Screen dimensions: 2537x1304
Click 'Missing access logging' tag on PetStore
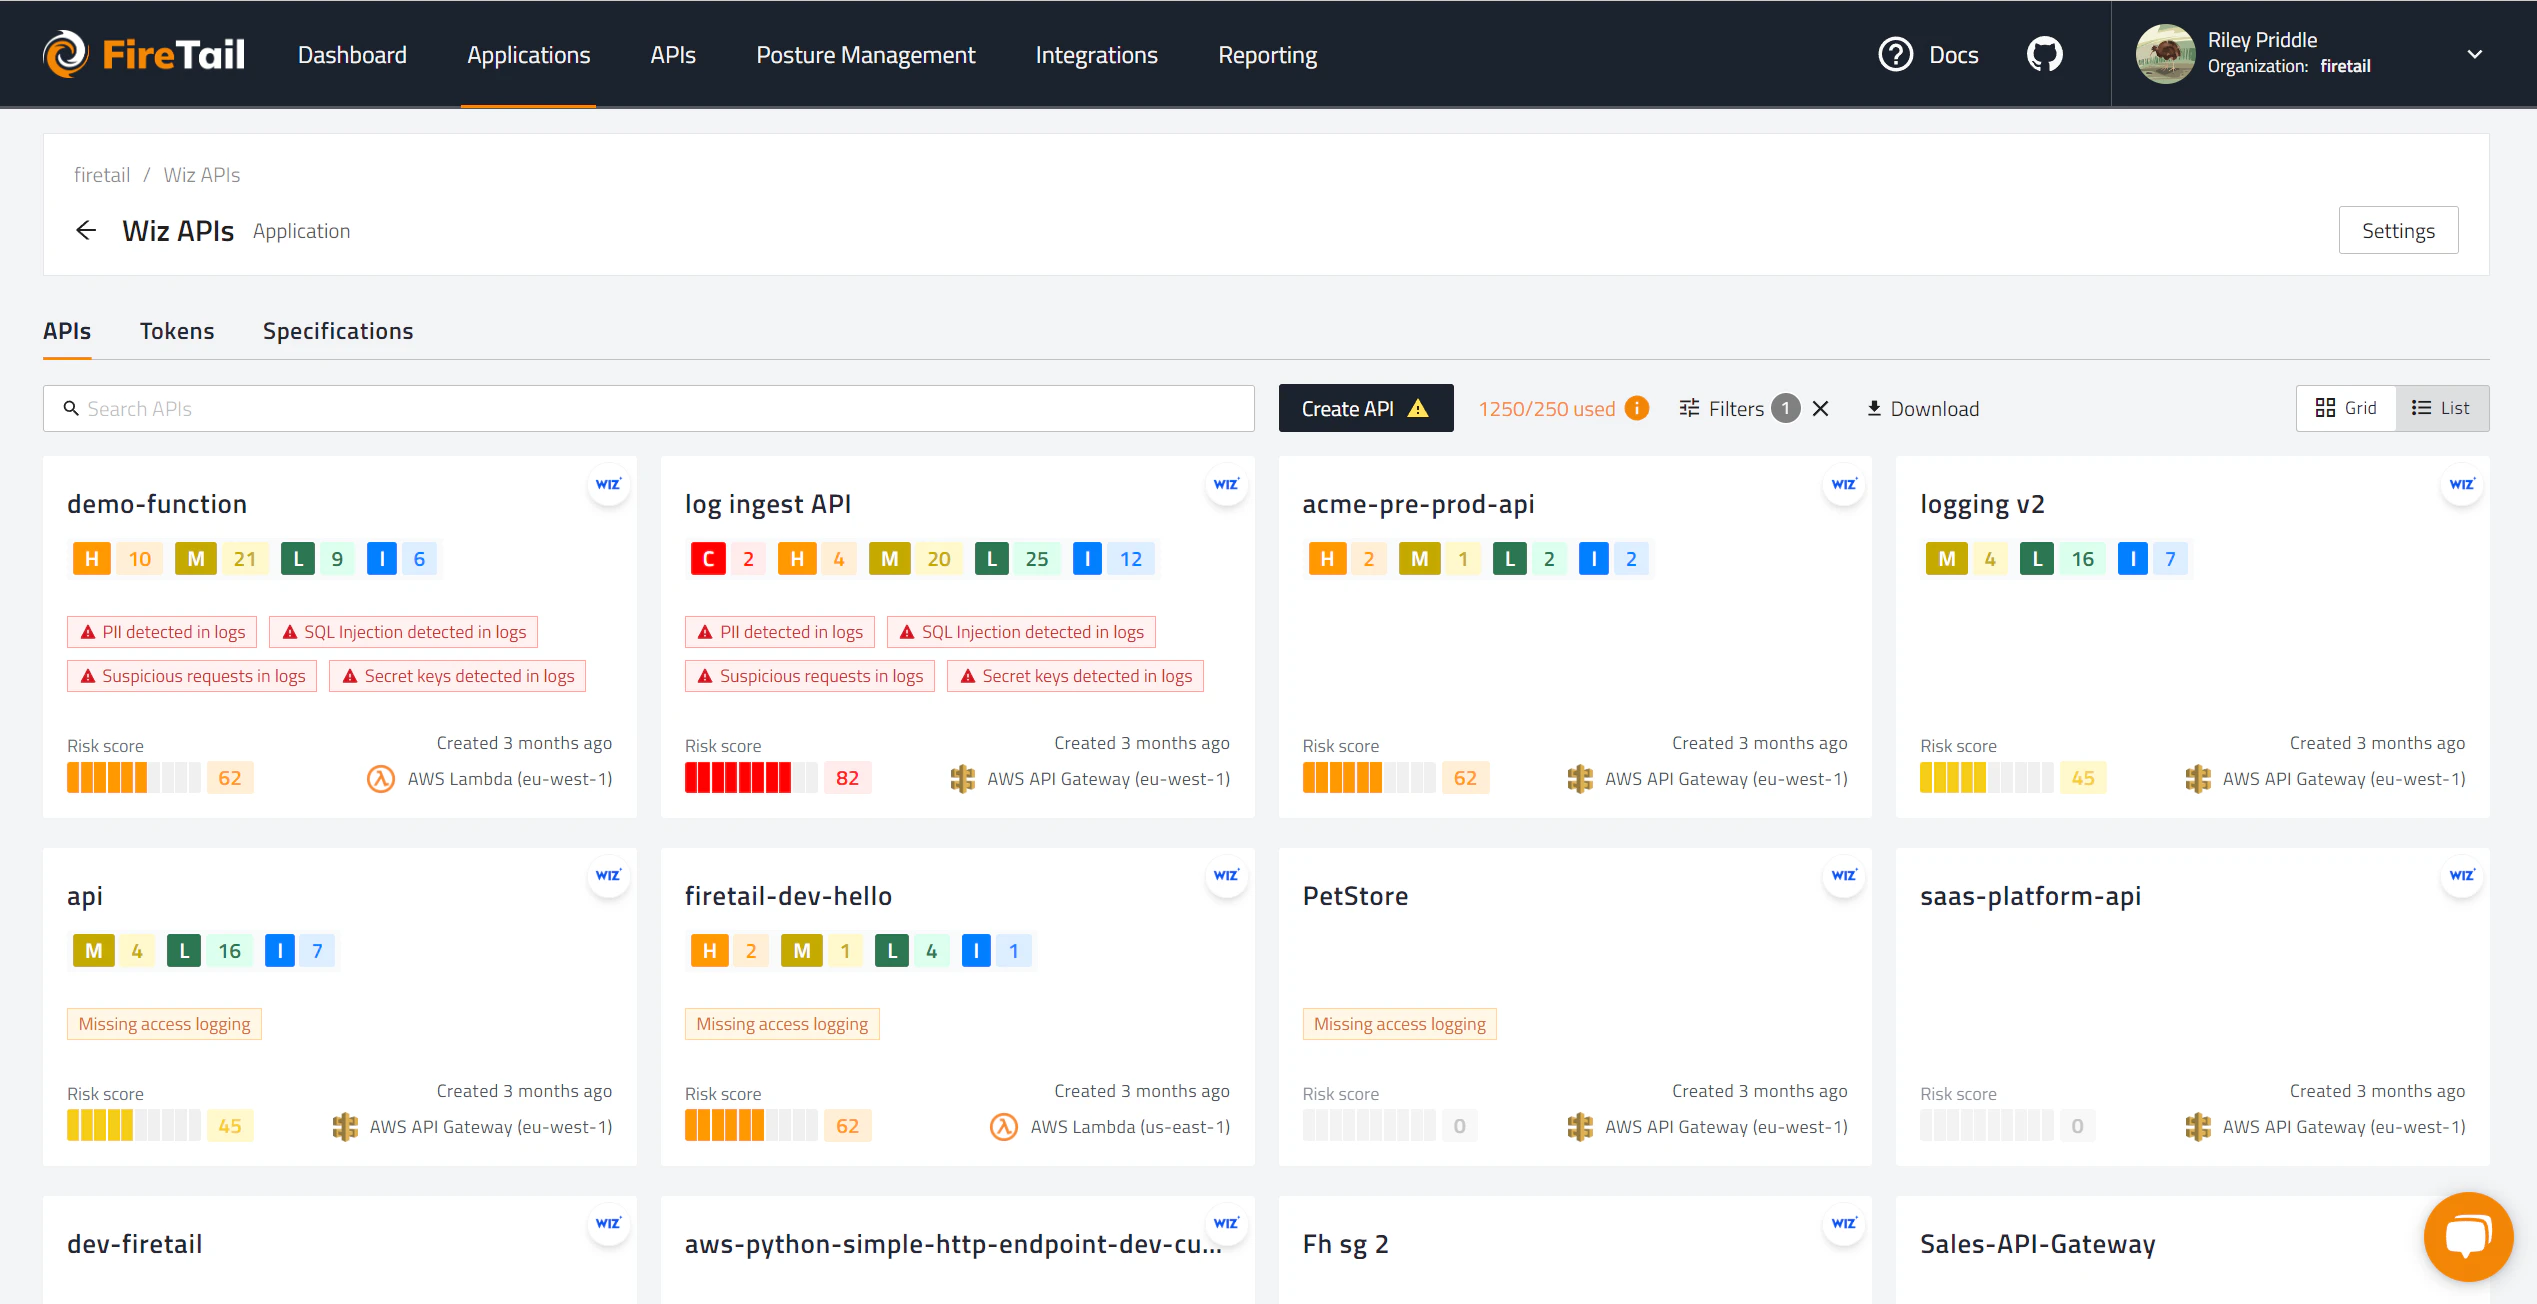(1399, 1024)
